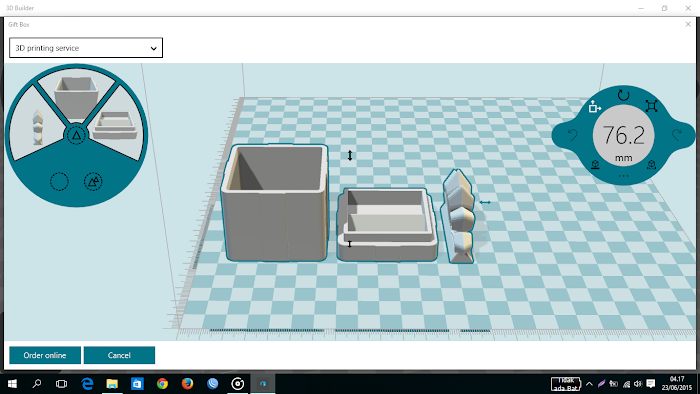Open taskbar search
700x394 pixels.
tap(37, 383)
